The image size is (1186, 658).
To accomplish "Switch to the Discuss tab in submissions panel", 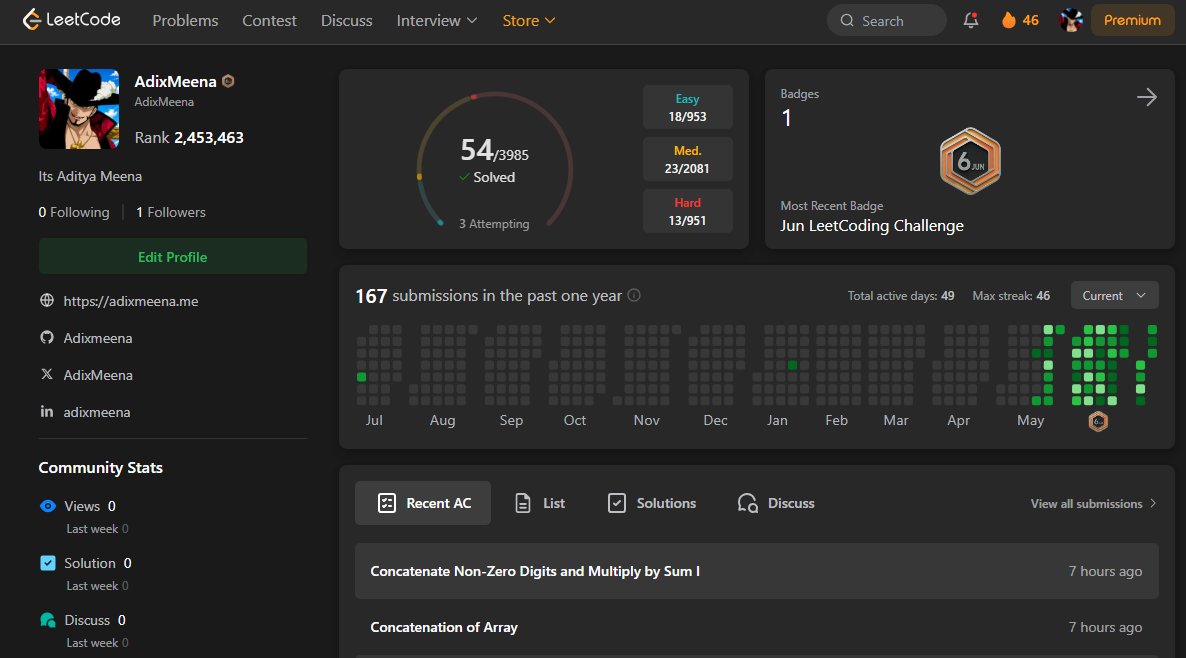I will pos(776,503).
